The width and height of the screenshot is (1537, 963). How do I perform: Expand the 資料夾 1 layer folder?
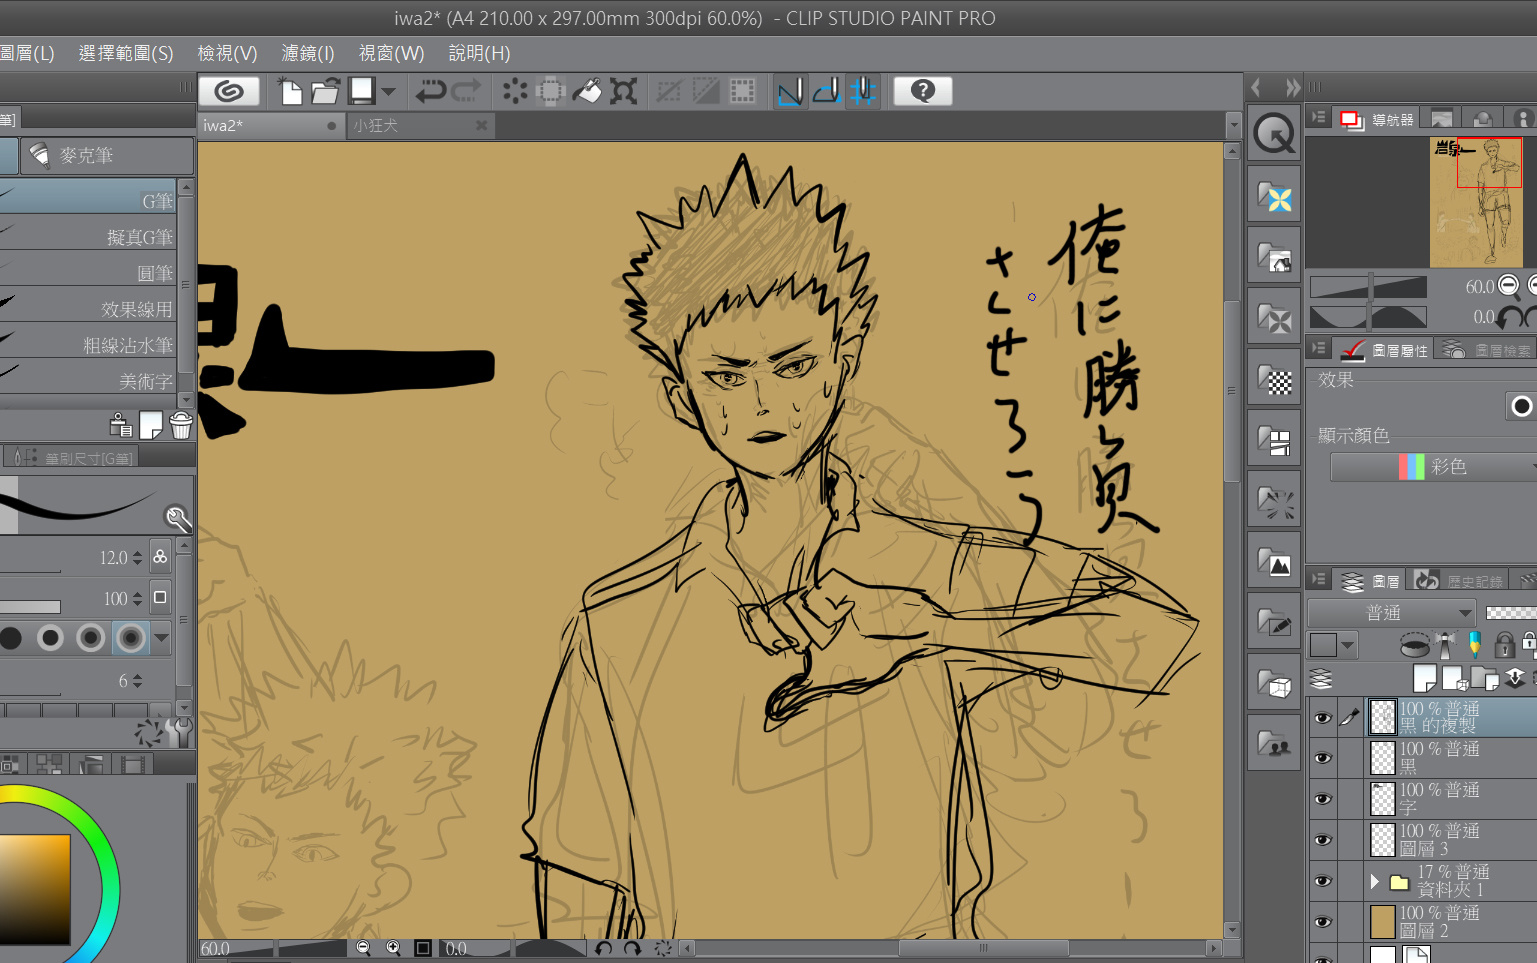tap(1375, 881)
